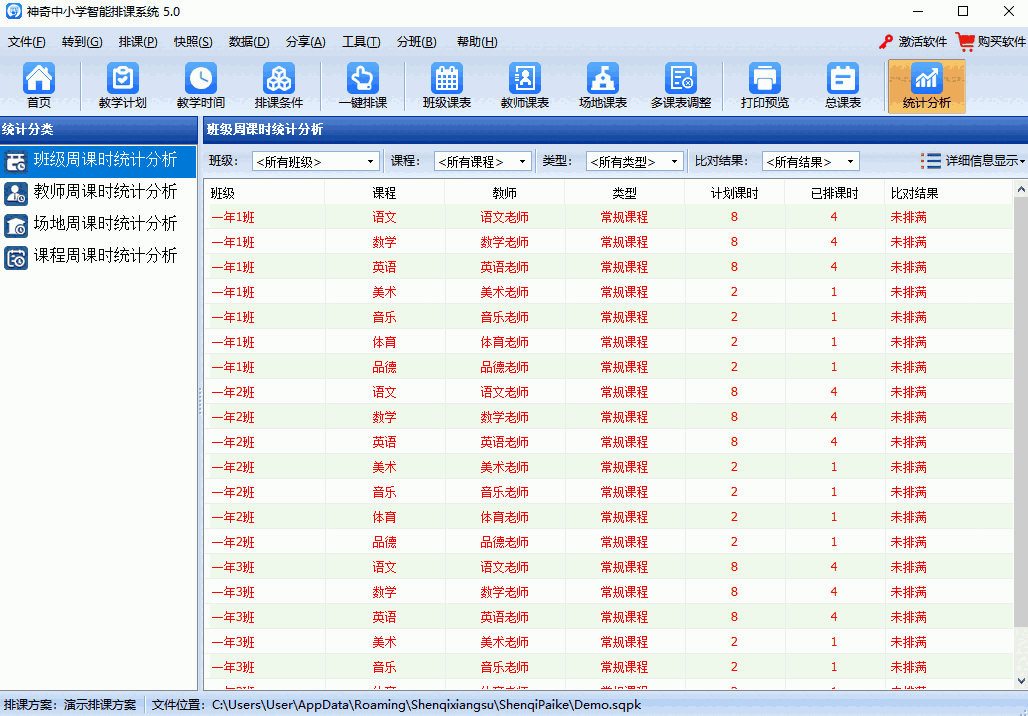Expand 详细信息显示 display options
This screenshot has width=1028, height=716.
973,161
